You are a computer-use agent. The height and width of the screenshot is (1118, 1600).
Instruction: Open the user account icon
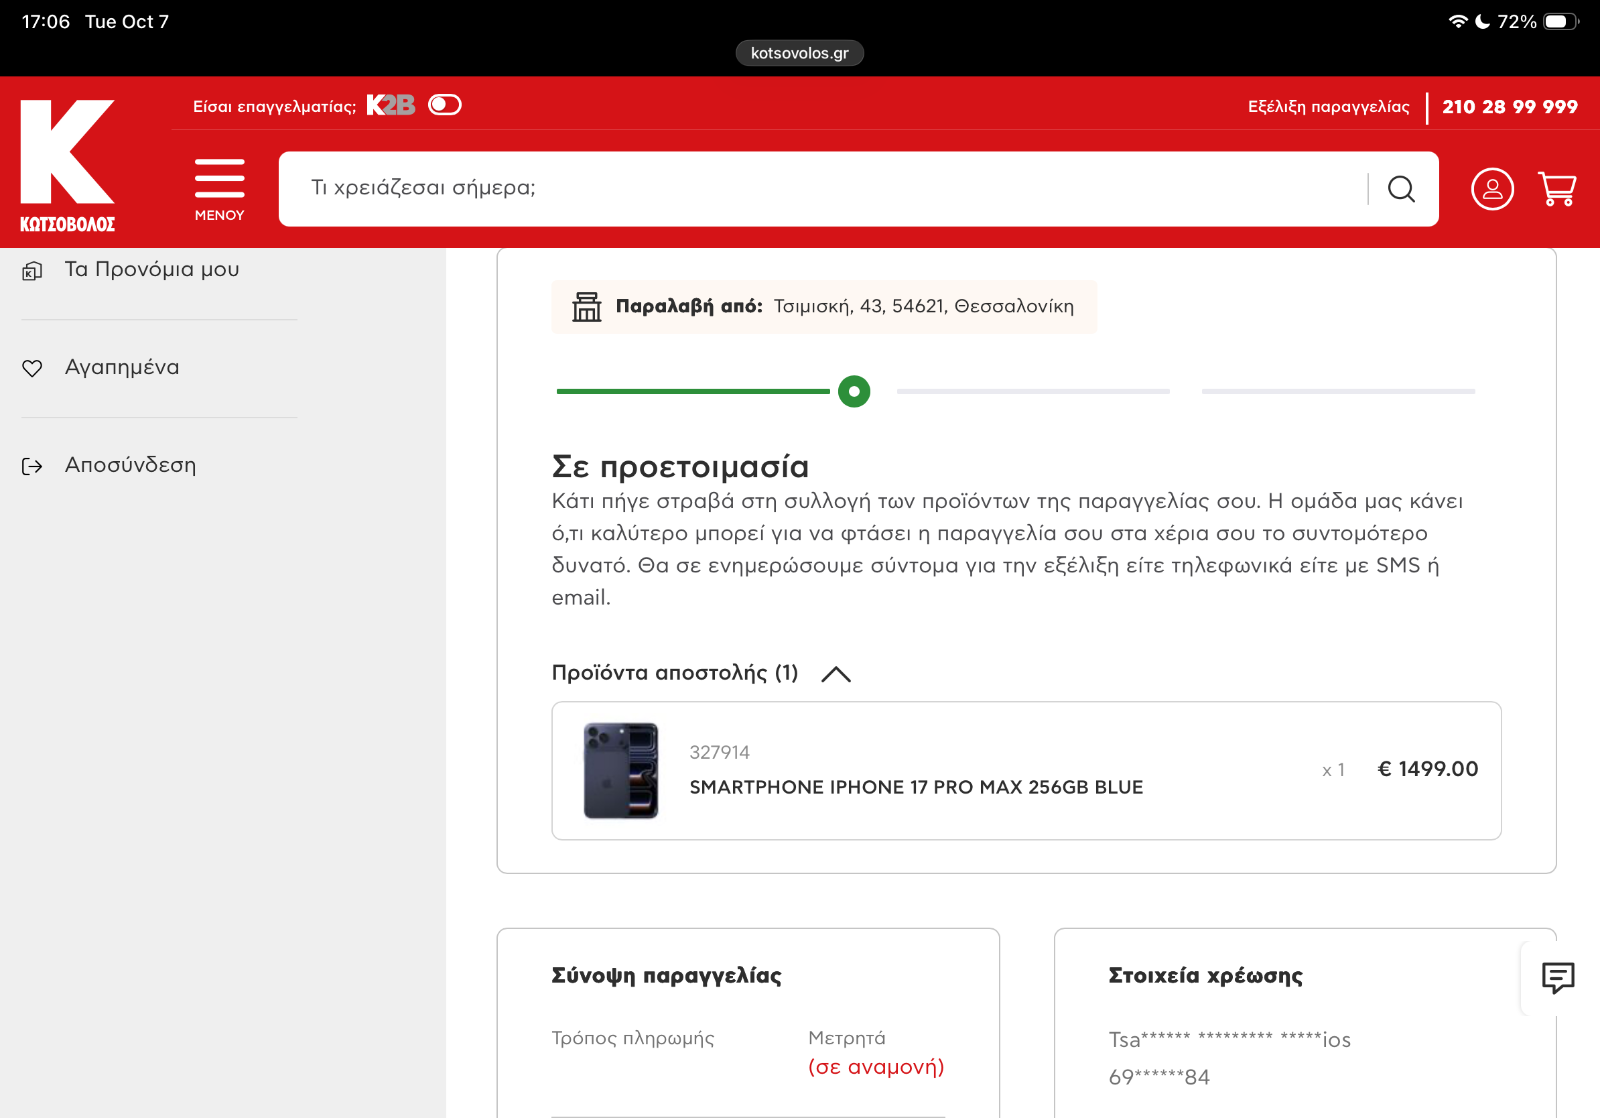coord(1492,189)
